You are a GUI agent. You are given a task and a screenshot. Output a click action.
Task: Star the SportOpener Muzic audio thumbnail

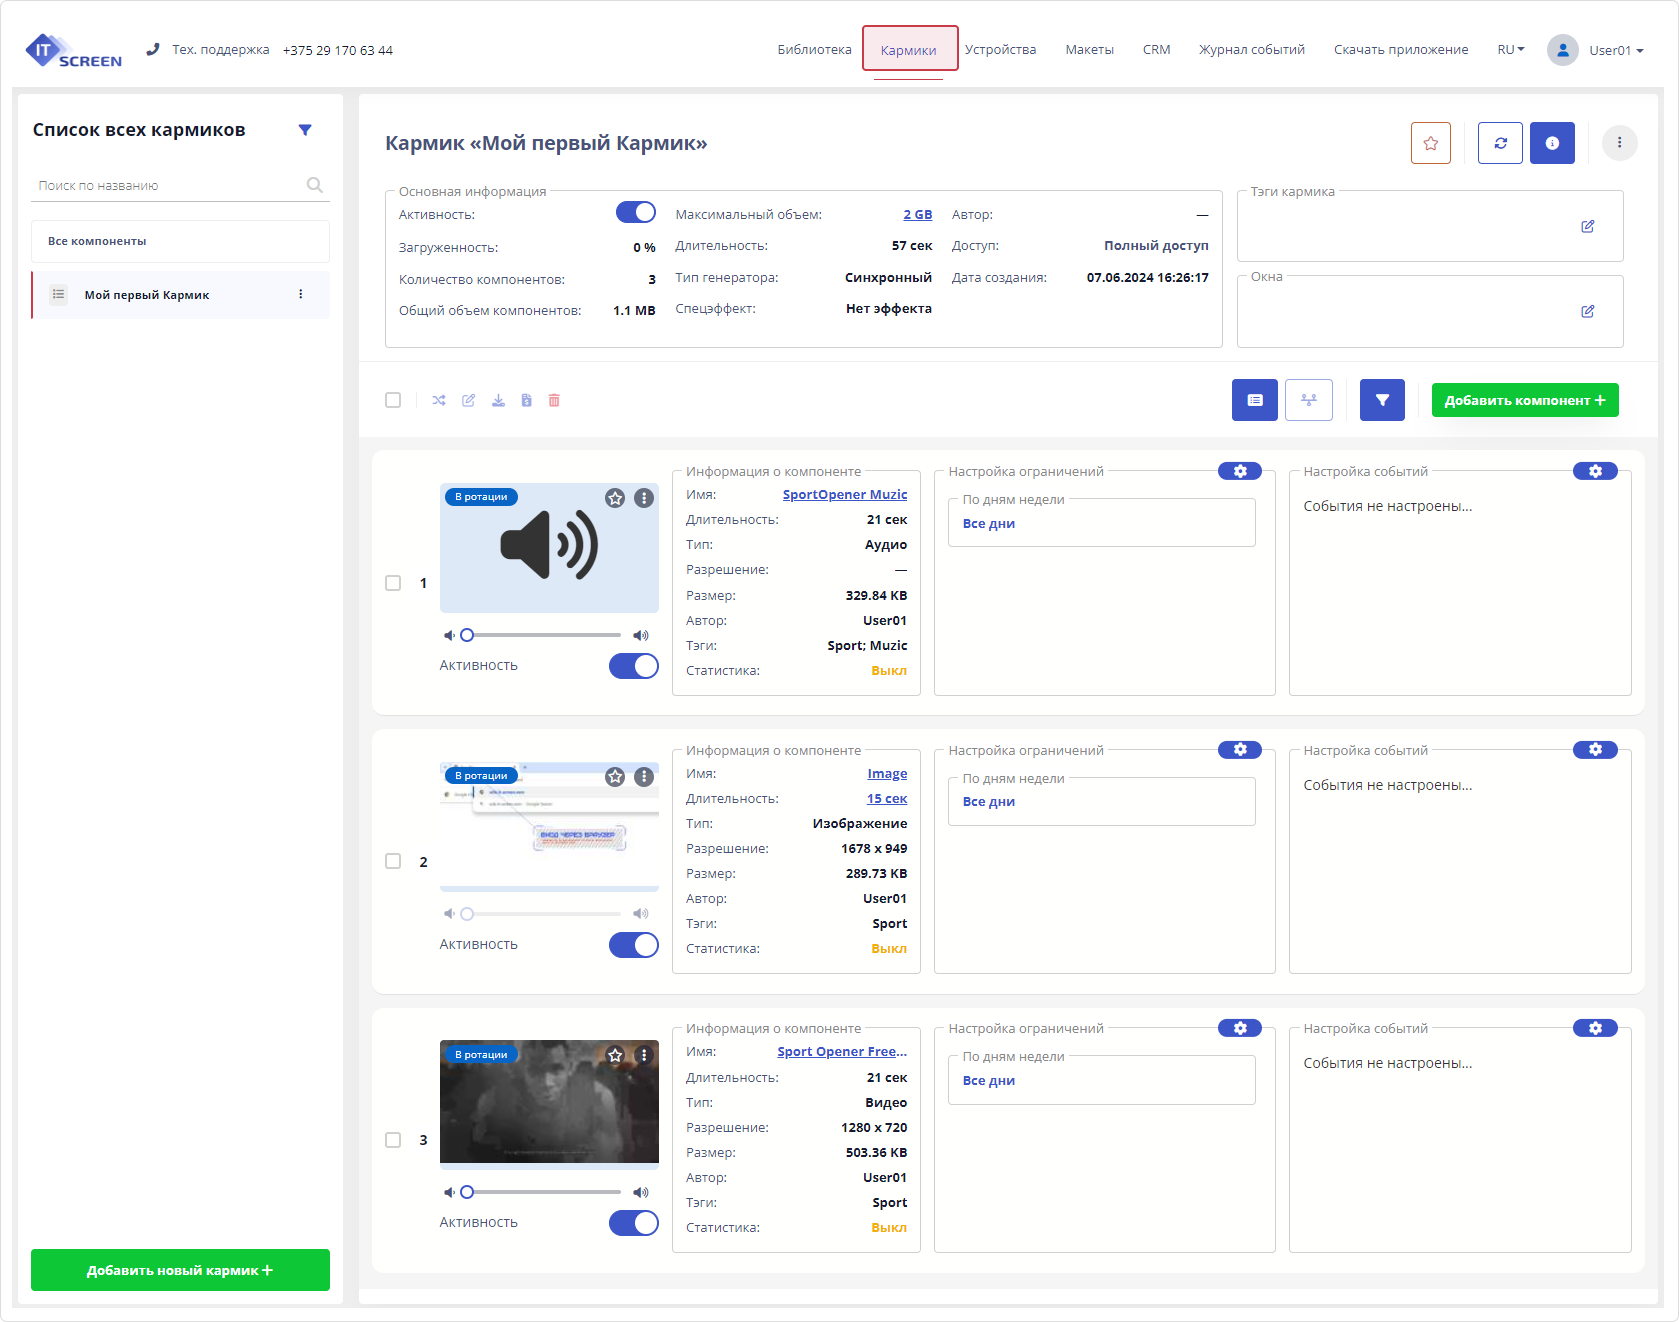point(615,498)
